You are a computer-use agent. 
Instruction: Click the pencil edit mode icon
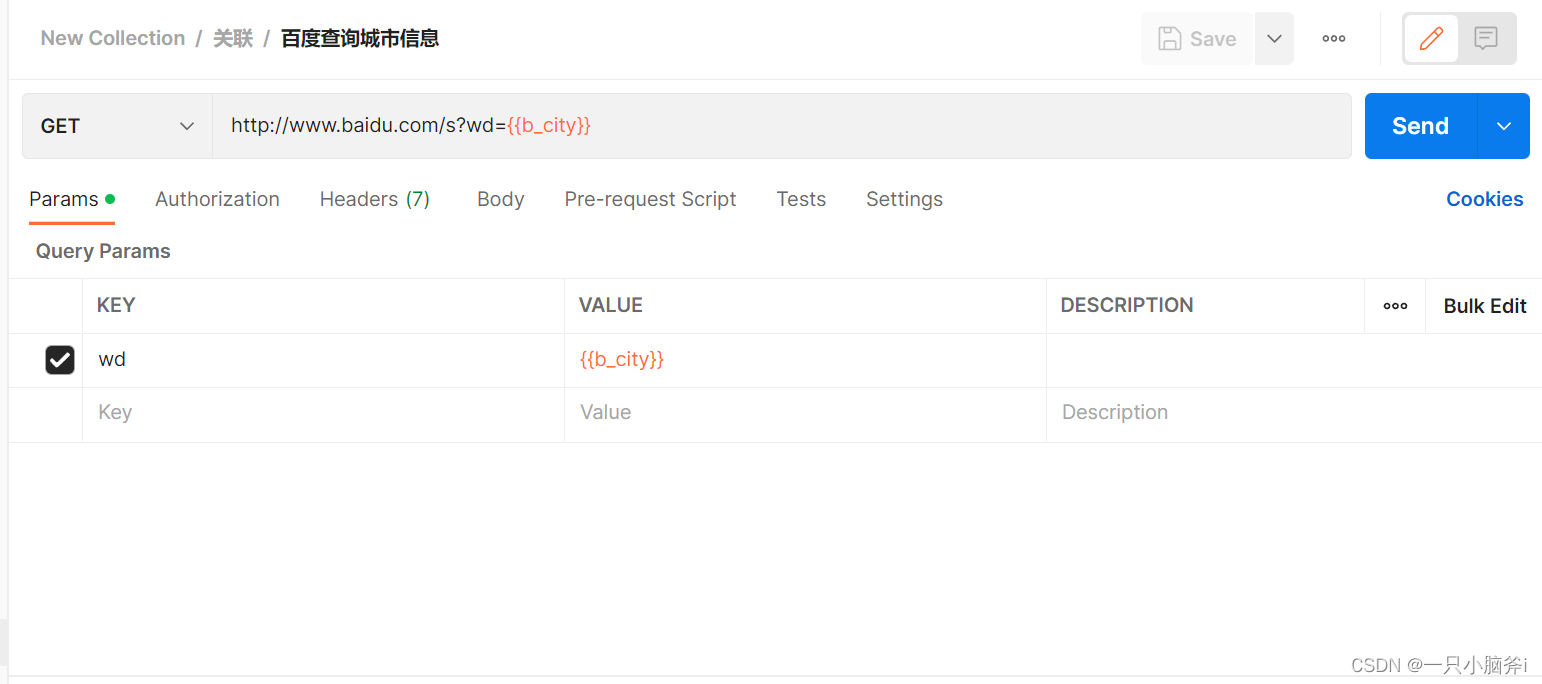point(1431,39)
